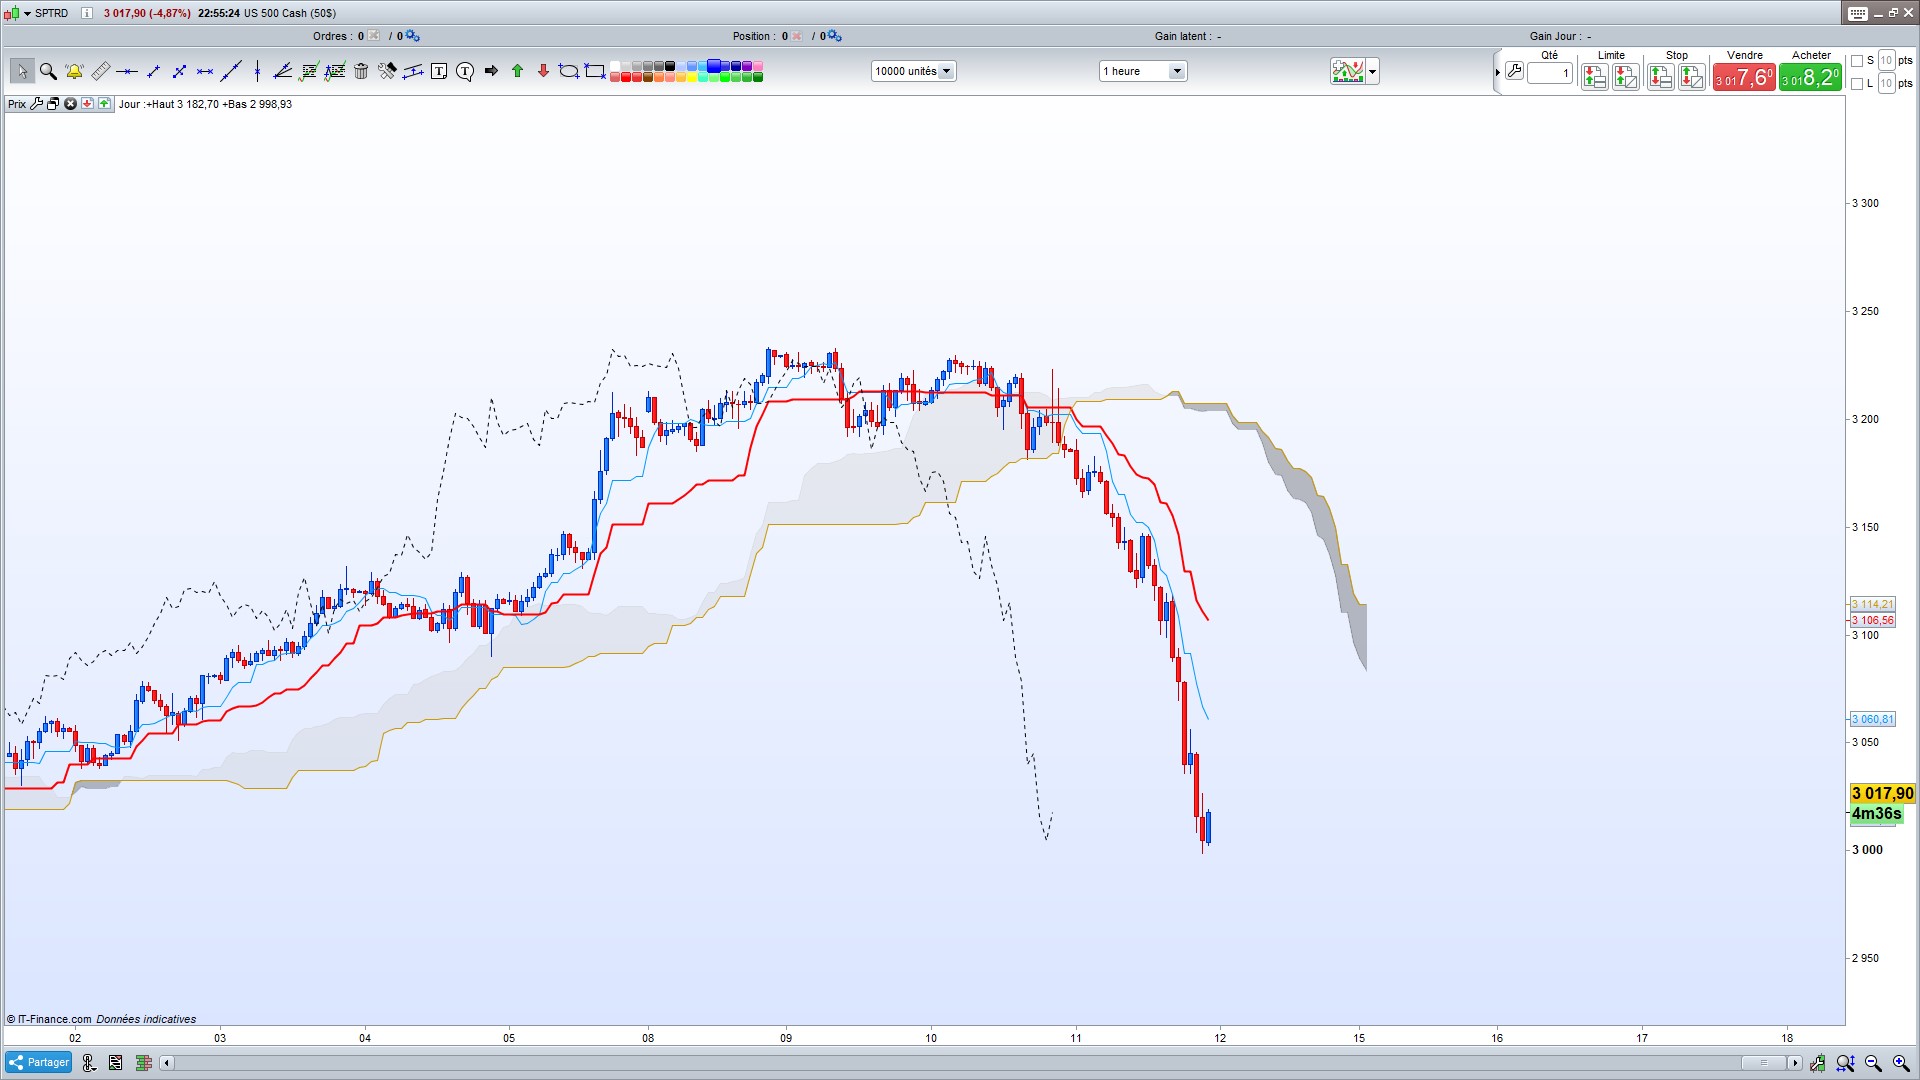The image size is (1920, 1080).
Task: Click the 3 017,90 current price label
Action: pyautogui.click(x=1882, y=794)
